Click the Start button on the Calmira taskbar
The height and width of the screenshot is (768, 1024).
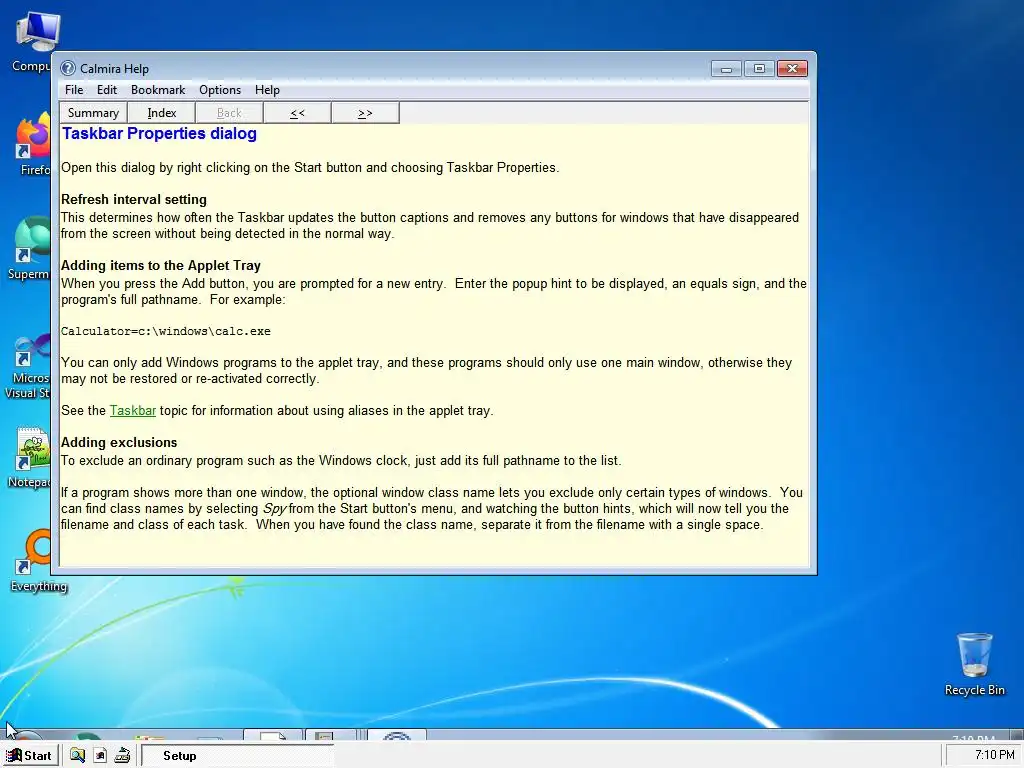[x=29, y=756]
